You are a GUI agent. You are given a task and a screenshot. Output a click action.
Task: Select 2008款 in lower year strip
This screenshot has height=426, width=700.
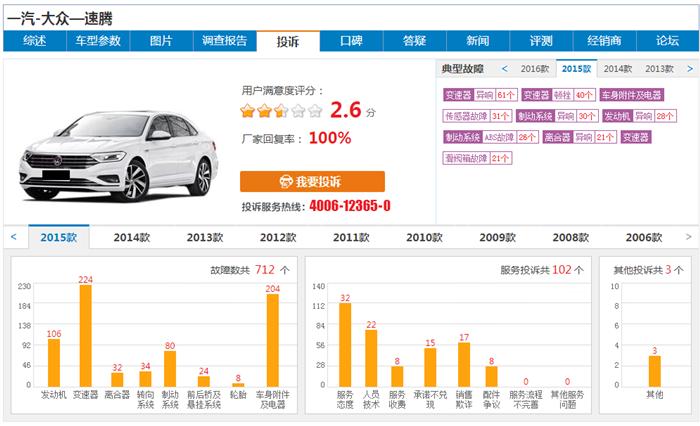click(571, 237)
